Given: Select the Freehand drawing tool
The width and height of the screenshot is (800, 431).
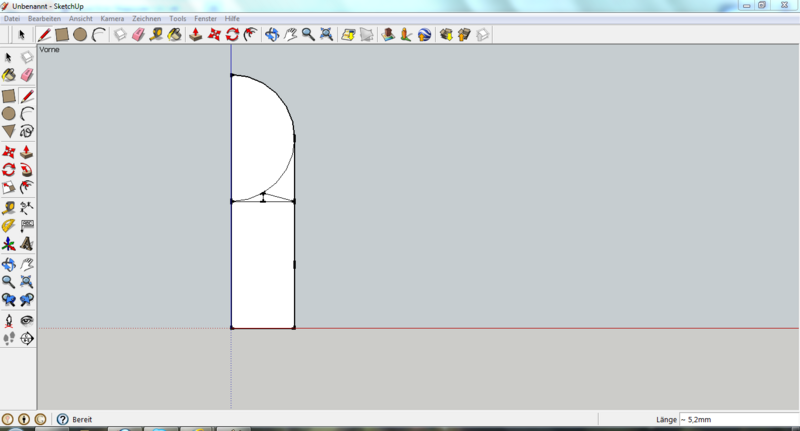Looking at the screenshot, I should [27, 131].
